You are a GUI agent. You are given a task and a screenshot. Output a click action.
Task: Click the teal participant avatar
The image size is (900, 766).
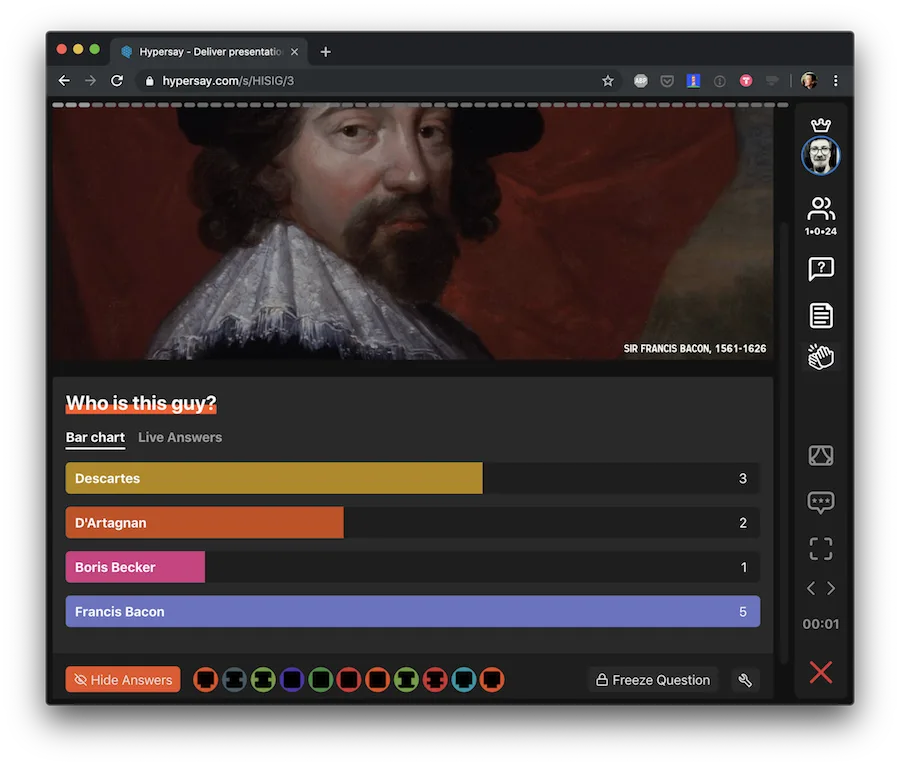(463, 680)
